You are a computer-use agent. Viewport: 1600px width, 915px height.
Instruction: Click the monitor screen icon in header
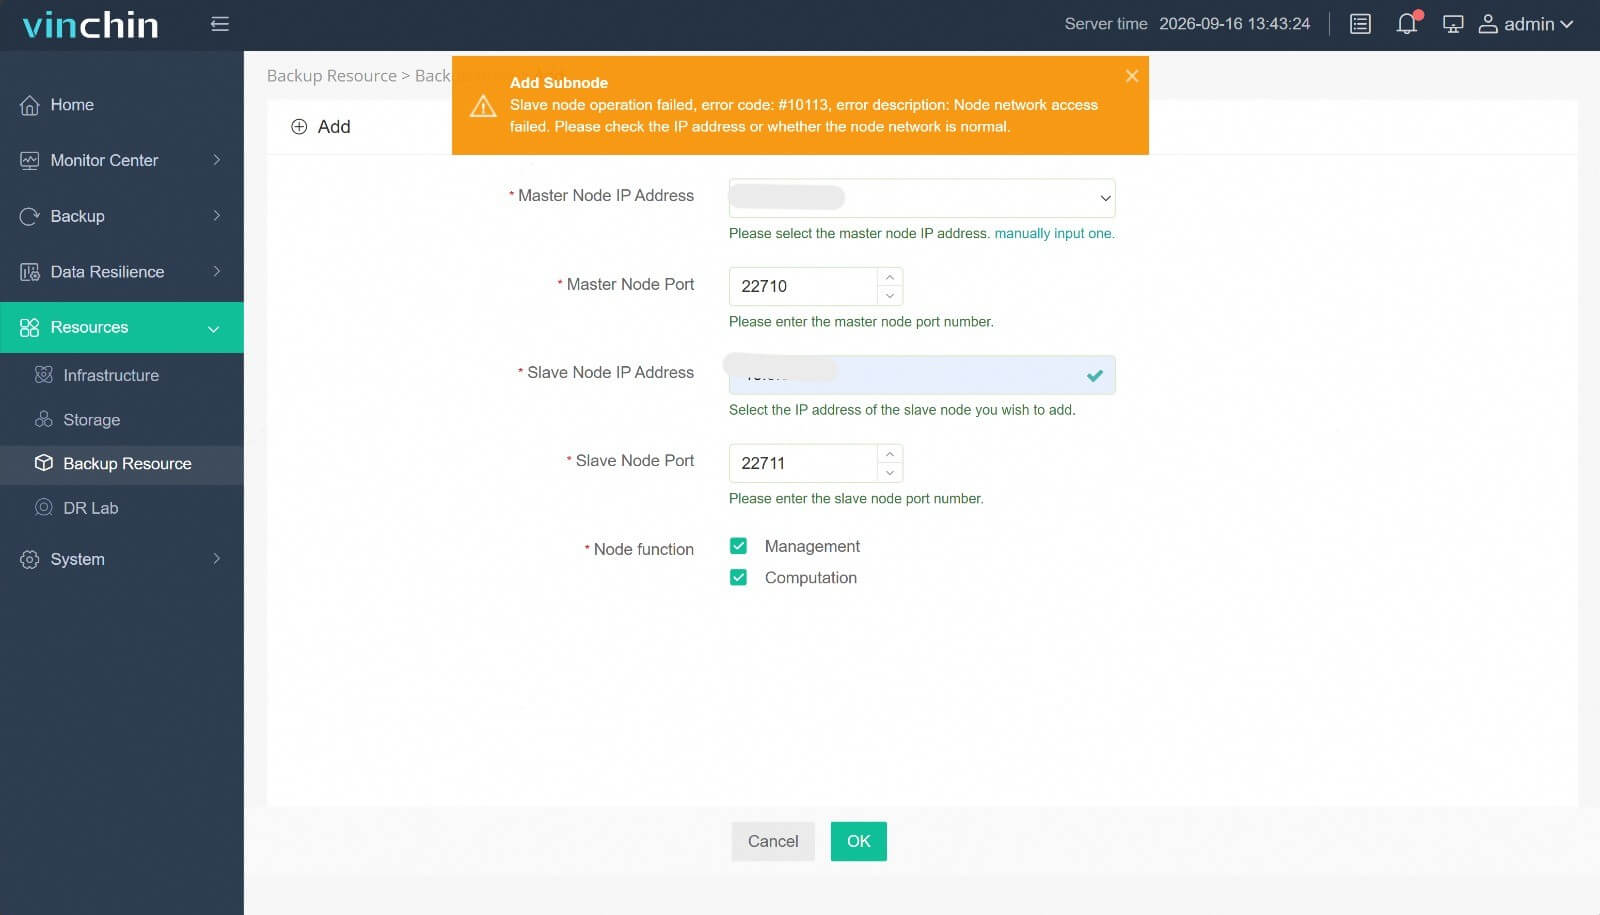[1453, 24]
